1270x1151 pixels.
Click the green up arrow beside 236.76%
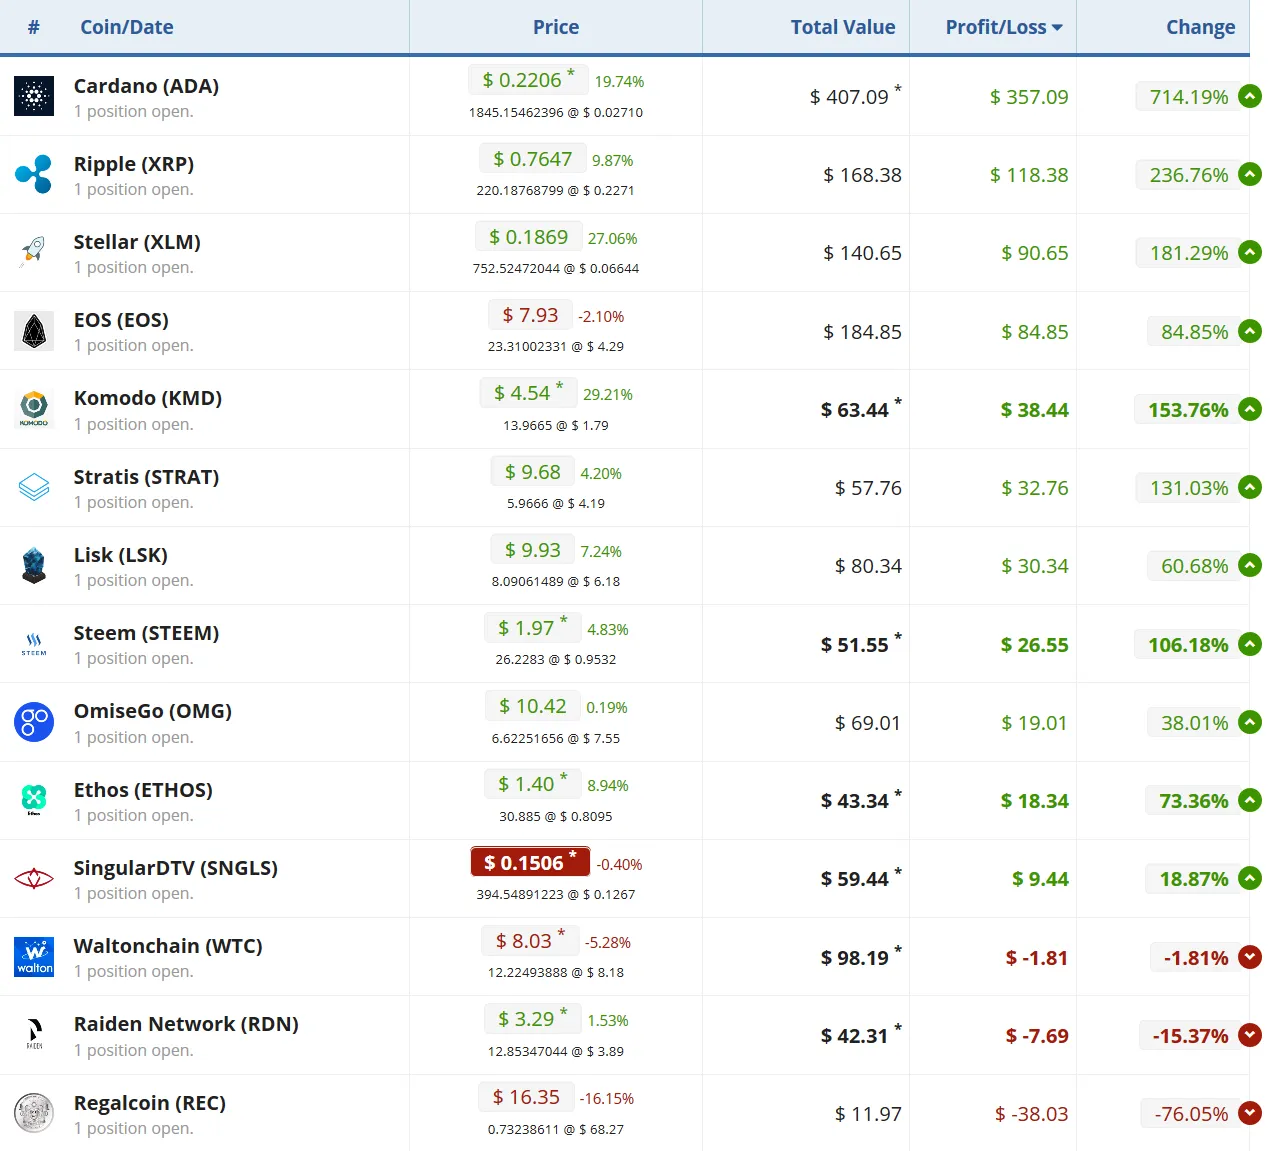click(1250, 174)
